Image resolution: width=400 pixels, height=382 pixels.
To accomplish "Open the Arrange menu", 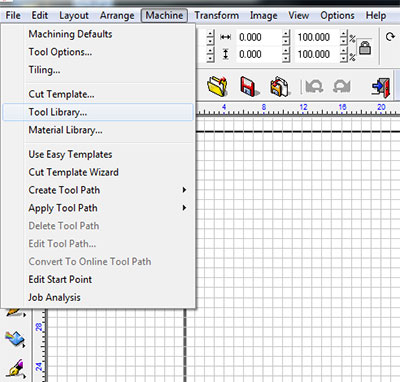I will [x=117, y=15].
